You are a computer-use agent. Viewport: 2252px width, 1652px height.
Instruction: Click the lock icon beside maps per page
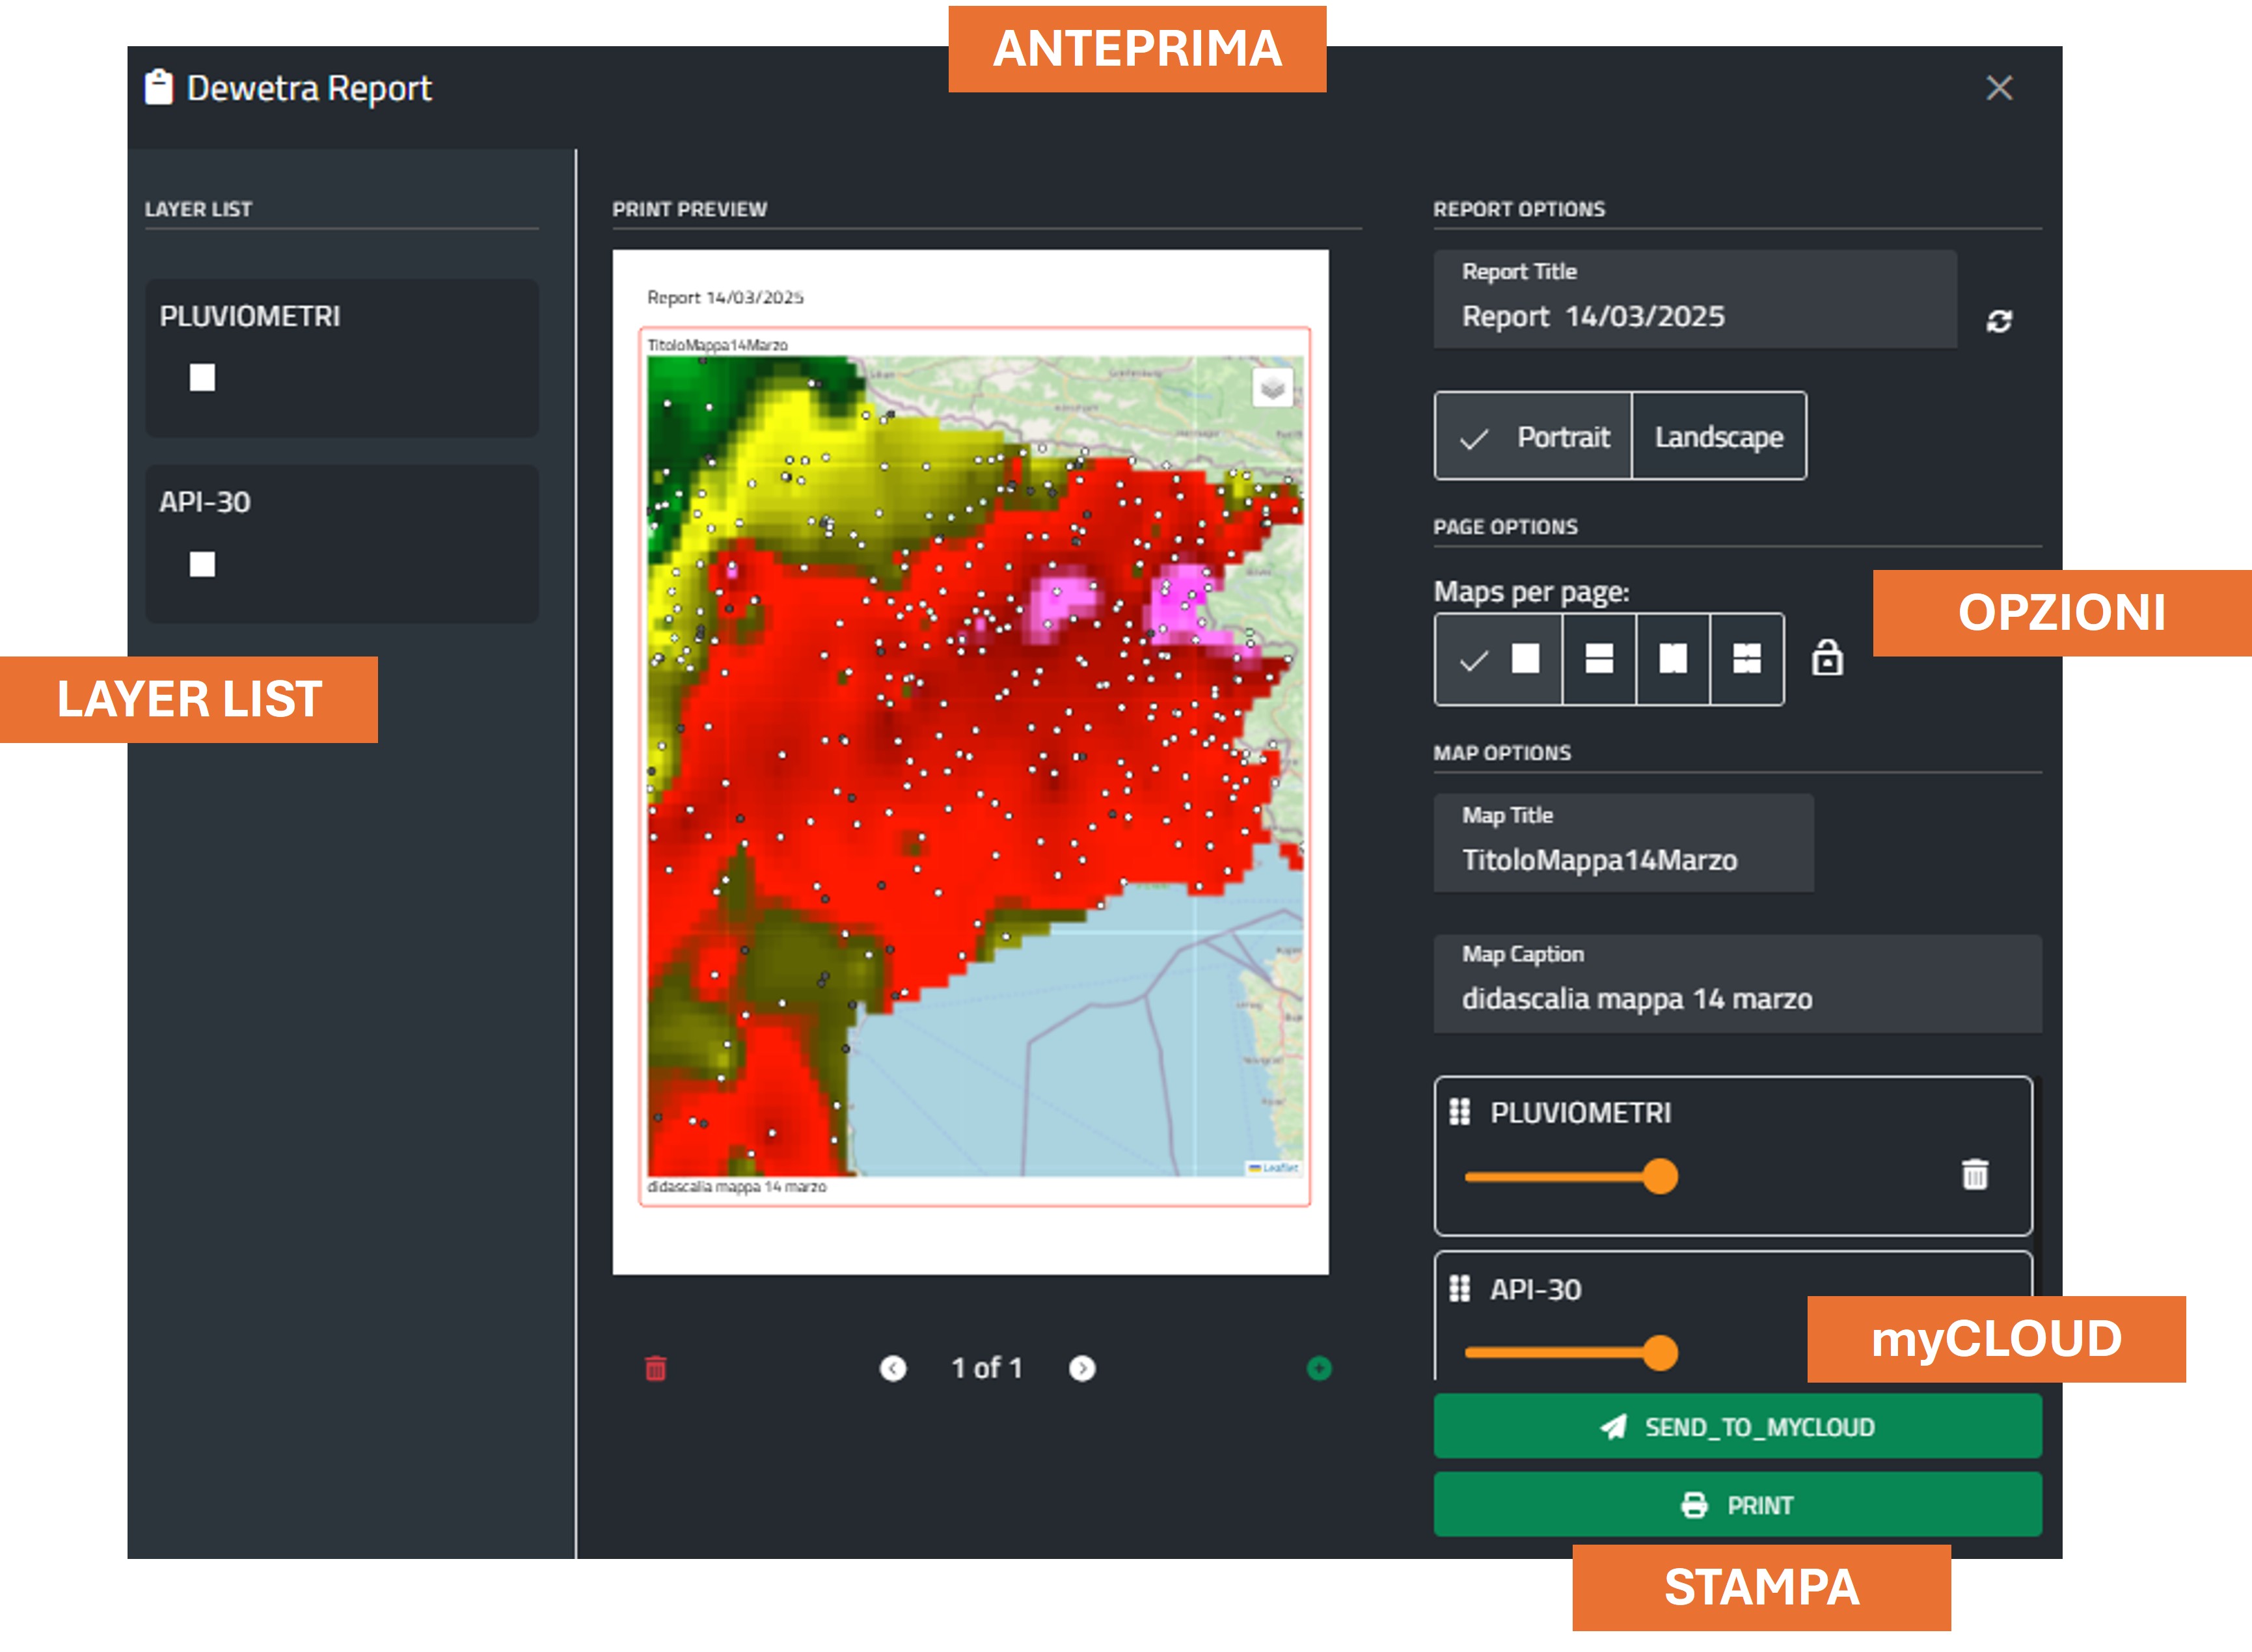(x=1827, y=658)
